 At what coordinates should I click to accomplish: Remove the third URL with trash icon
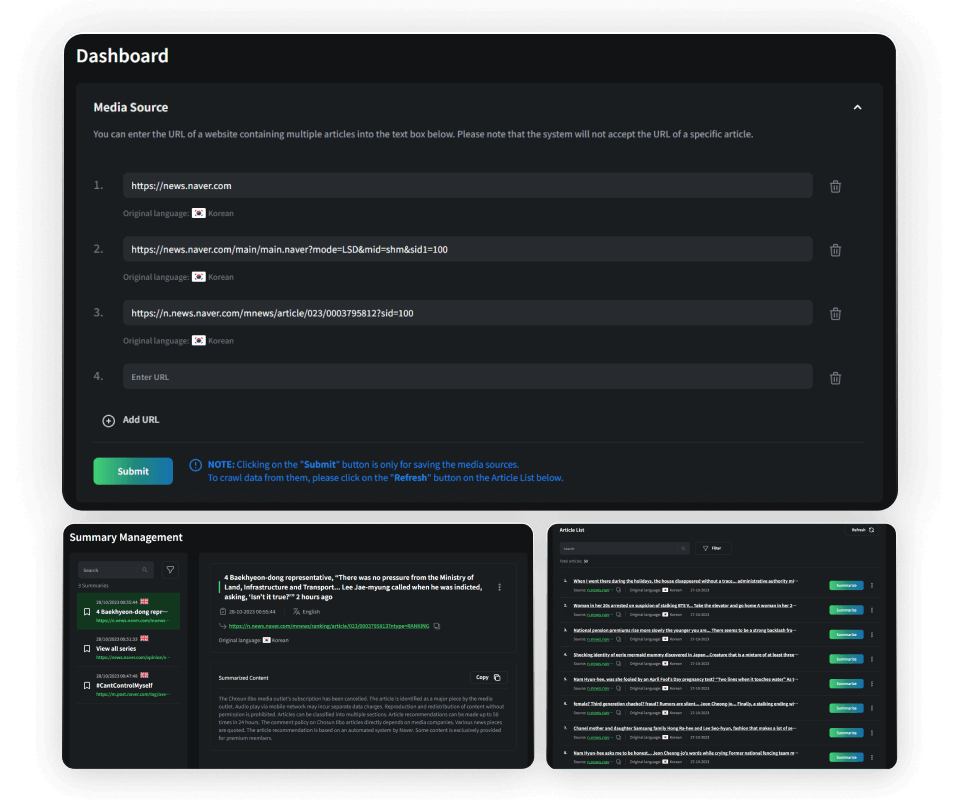coord(835,314)
